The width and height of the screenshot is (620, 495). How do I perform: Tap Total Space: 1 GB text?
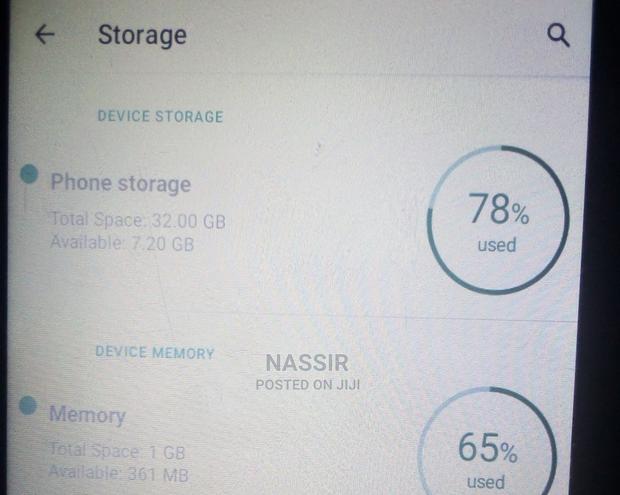tap(117, 453)
